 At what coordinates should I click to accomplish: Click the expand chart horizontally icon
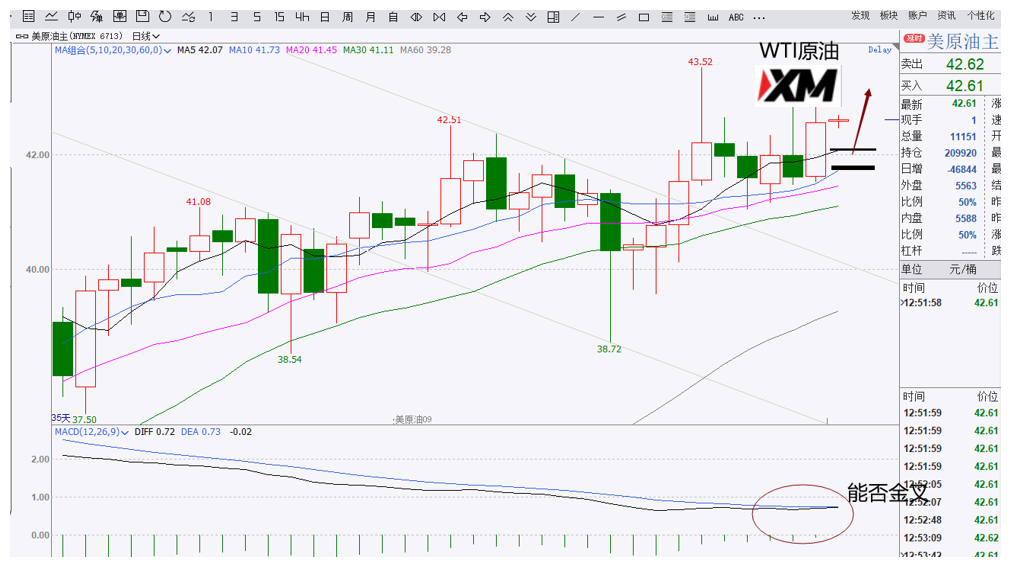point(439,17)
